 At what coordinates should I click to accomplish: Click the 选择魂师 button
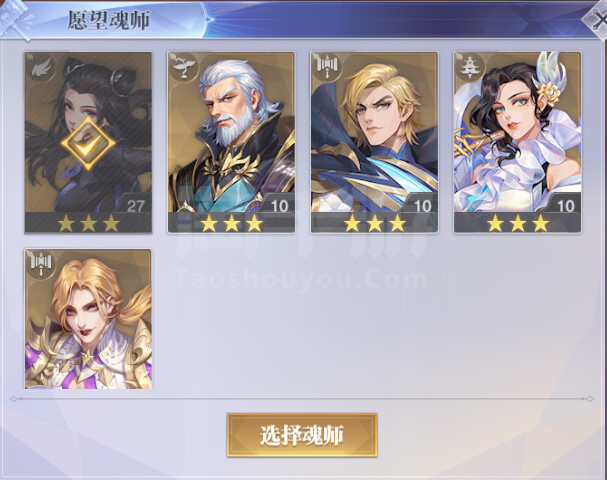pyautogui.click(x=302, y=435)
